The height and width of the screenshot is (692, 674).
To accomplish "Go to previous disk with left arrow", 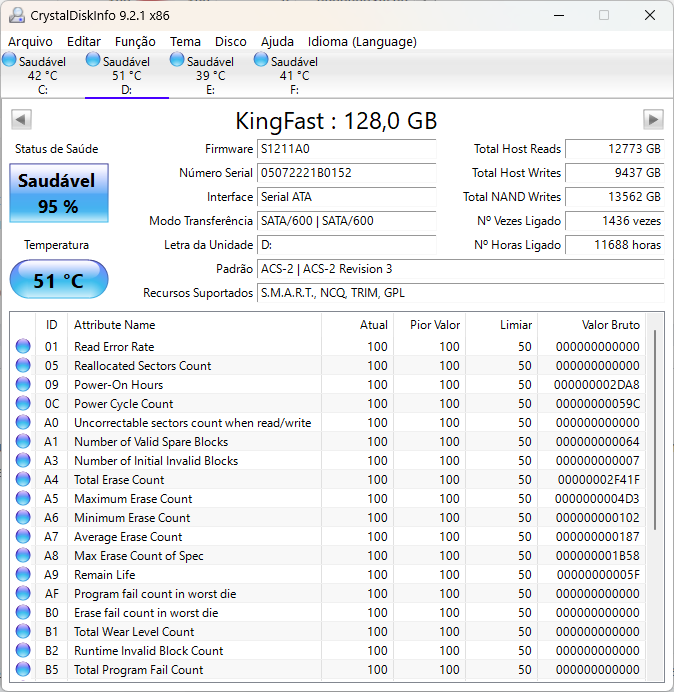I will (21, 120).
